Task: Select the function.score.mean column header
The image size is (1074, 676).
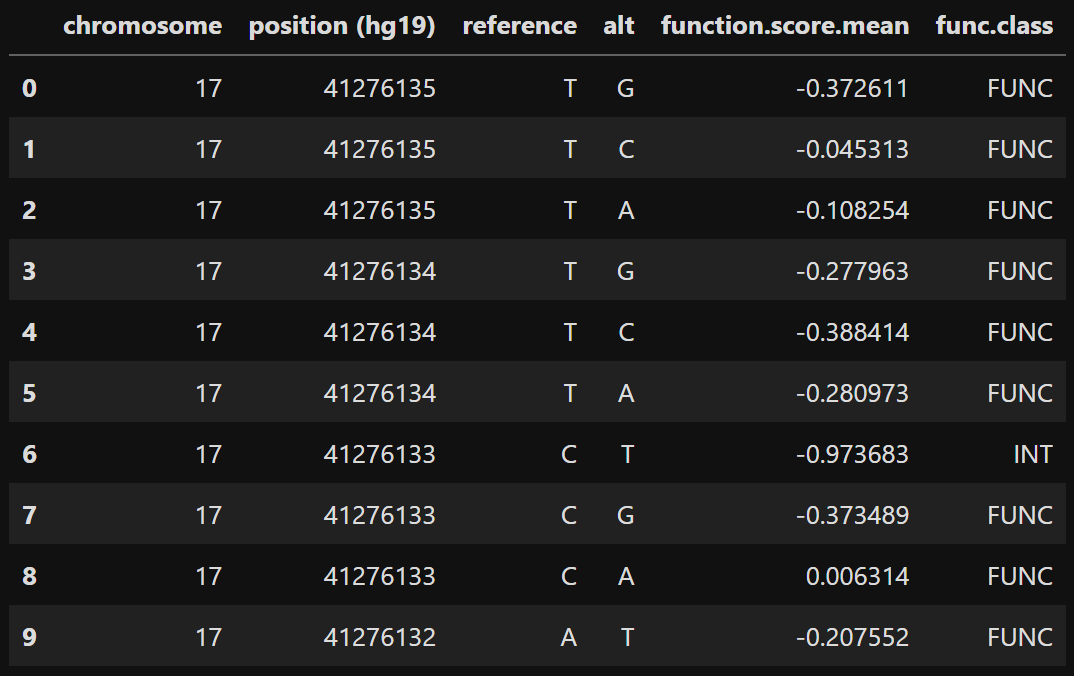Action: click(785, 26)
